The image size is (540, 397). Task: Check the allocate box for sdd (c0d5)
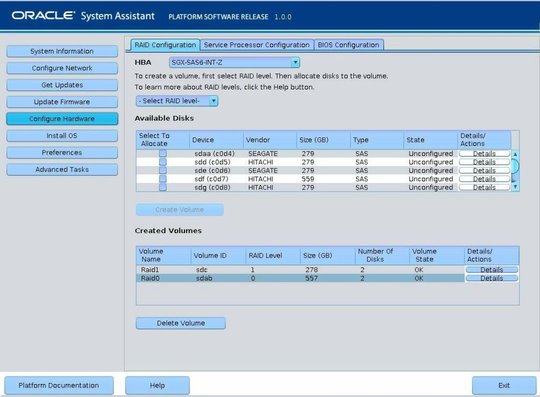(163, 162)
